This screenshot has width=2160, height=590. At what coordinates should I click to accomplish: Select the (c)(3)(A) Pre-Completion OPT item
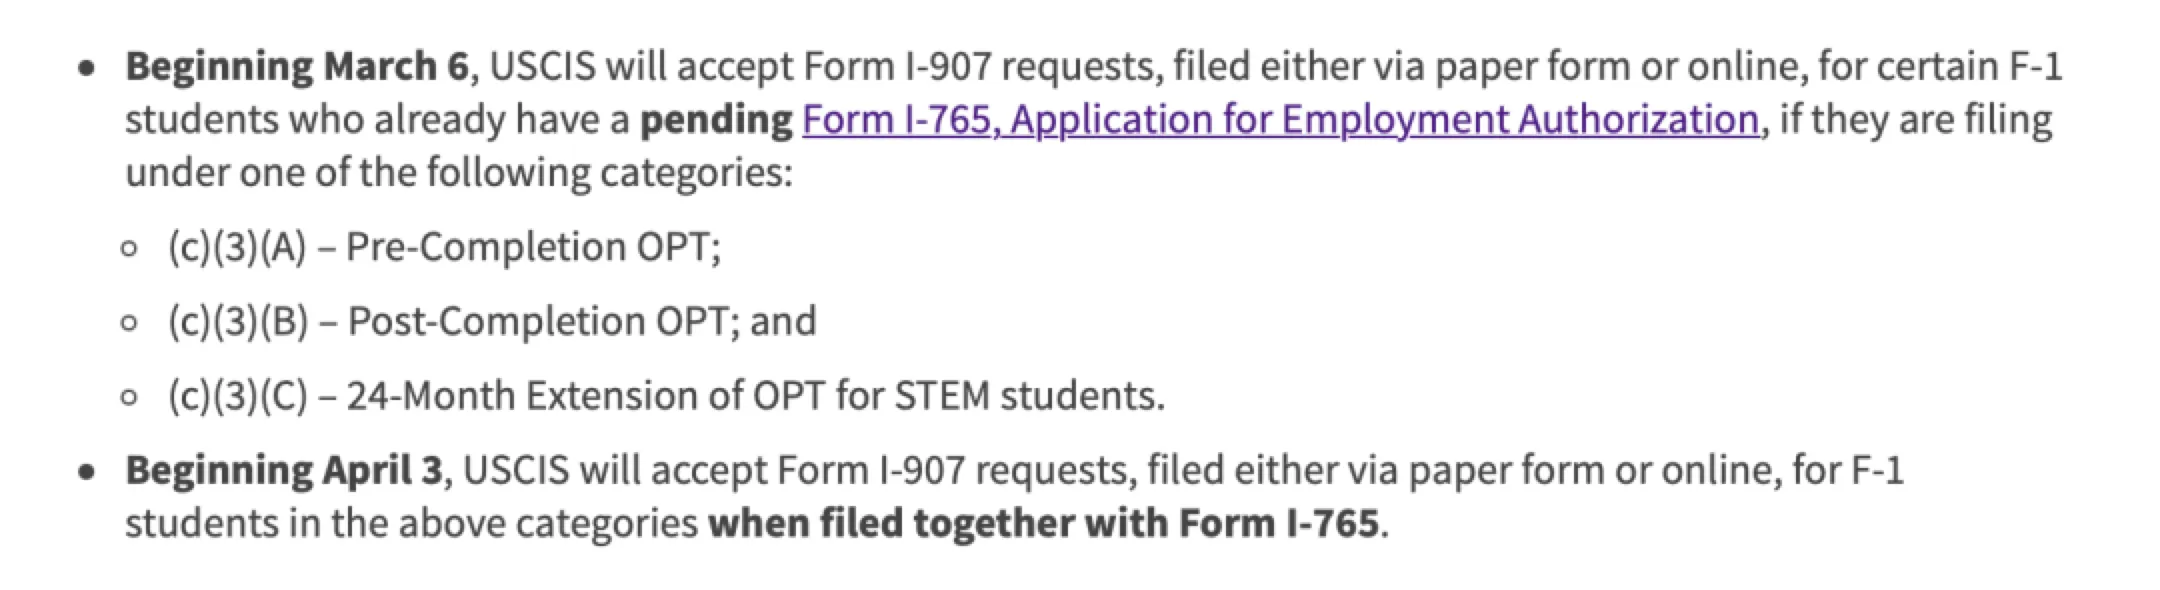[x=444, y=247]
